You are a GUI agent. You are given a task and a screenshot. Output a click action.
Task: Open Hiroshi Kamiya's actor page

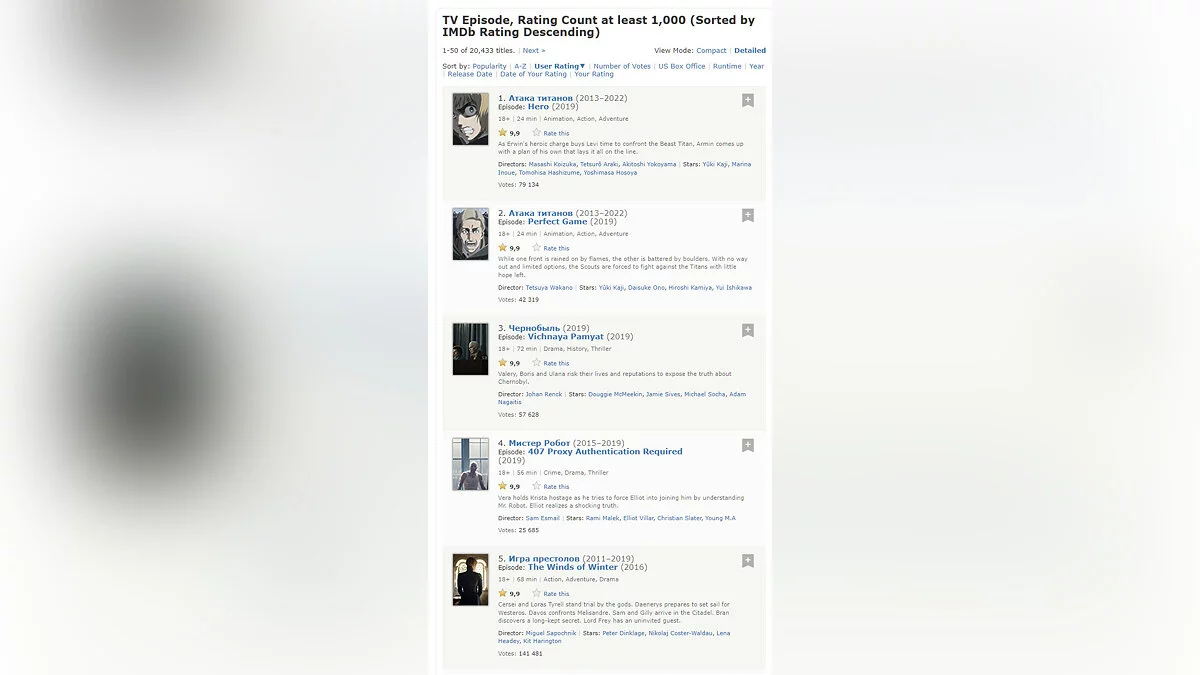tap(690, 287)
